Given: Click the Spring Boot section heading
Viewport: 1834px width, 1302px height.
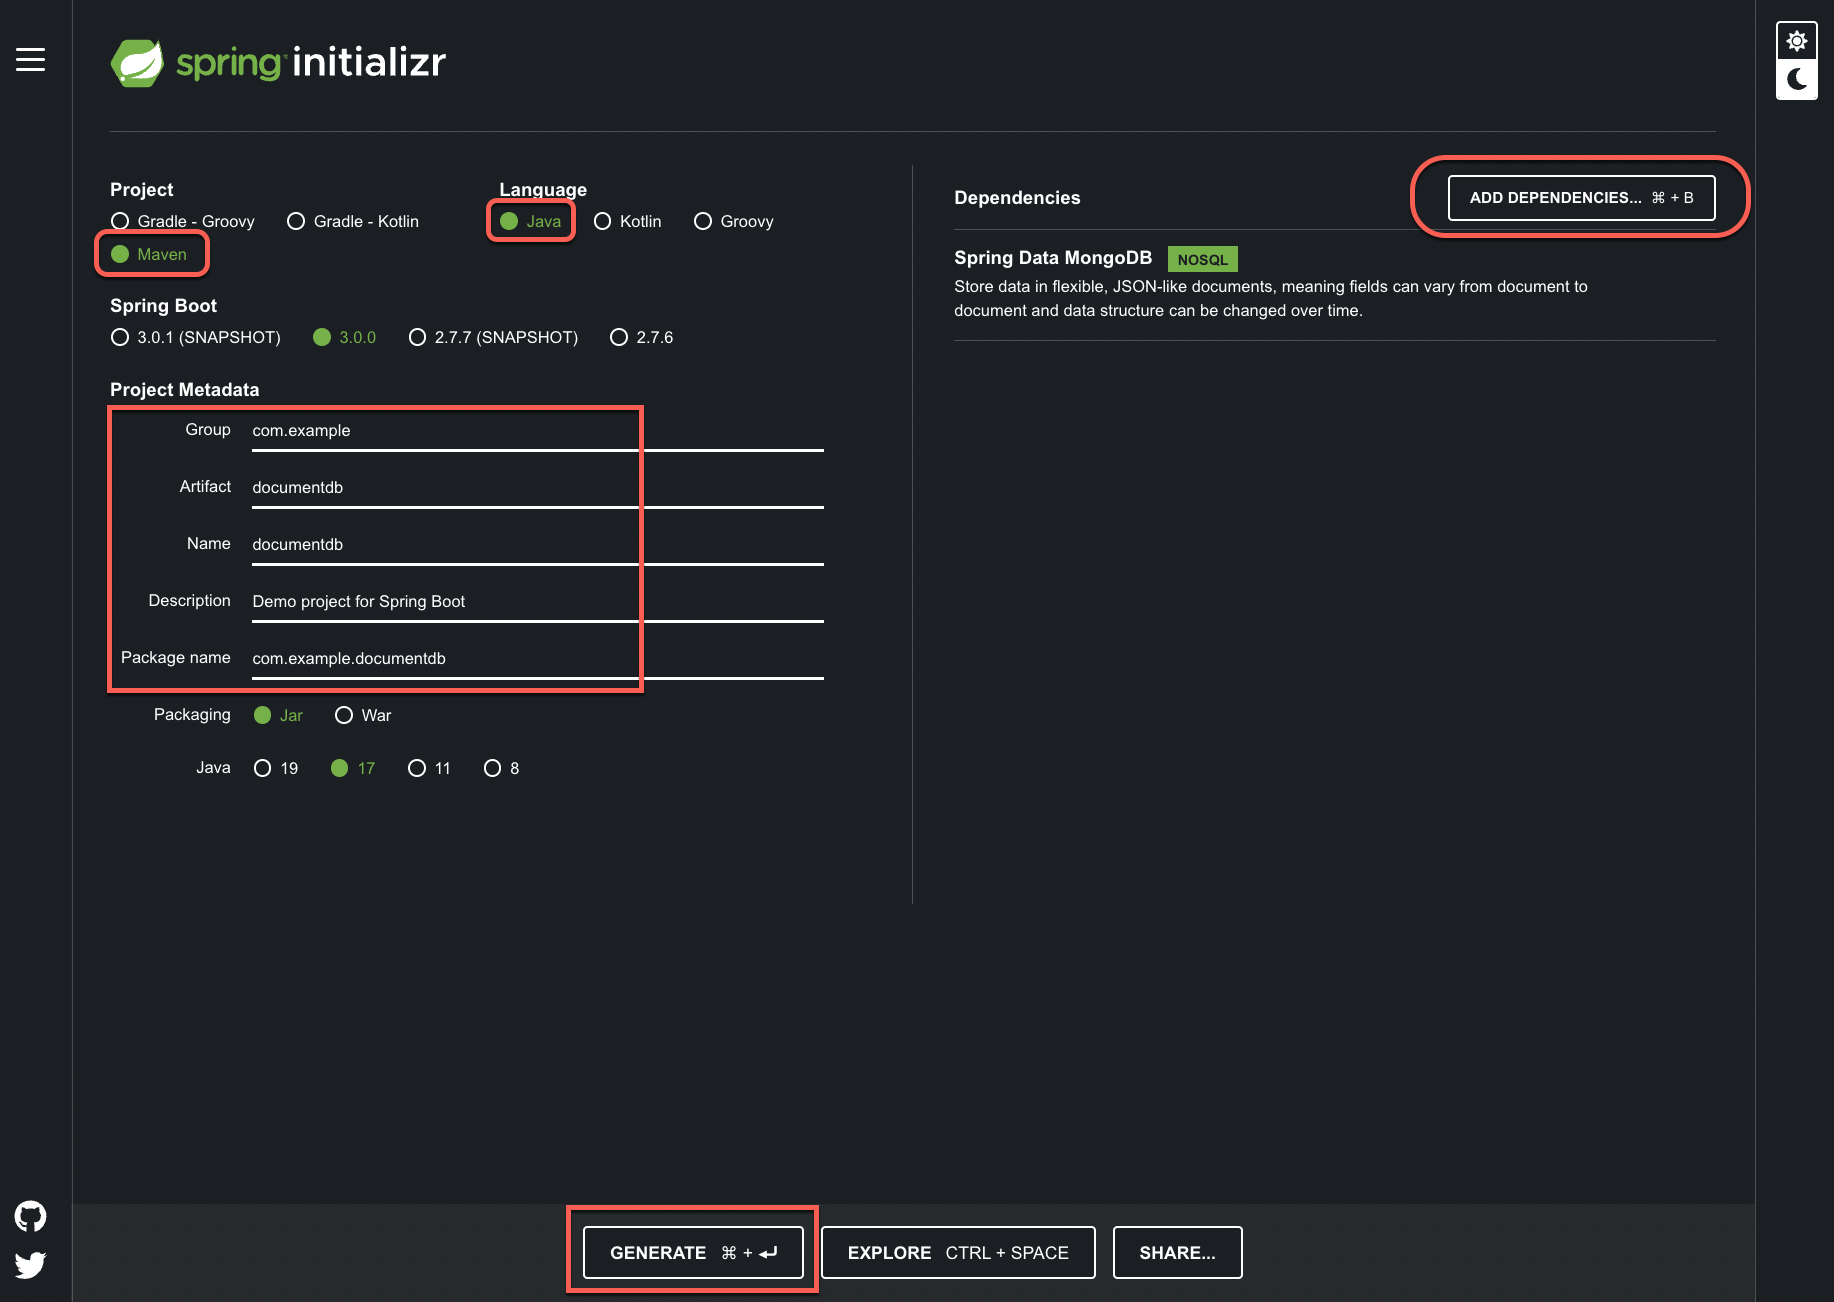Looking at the screenshot, I should tap(163, 306).
